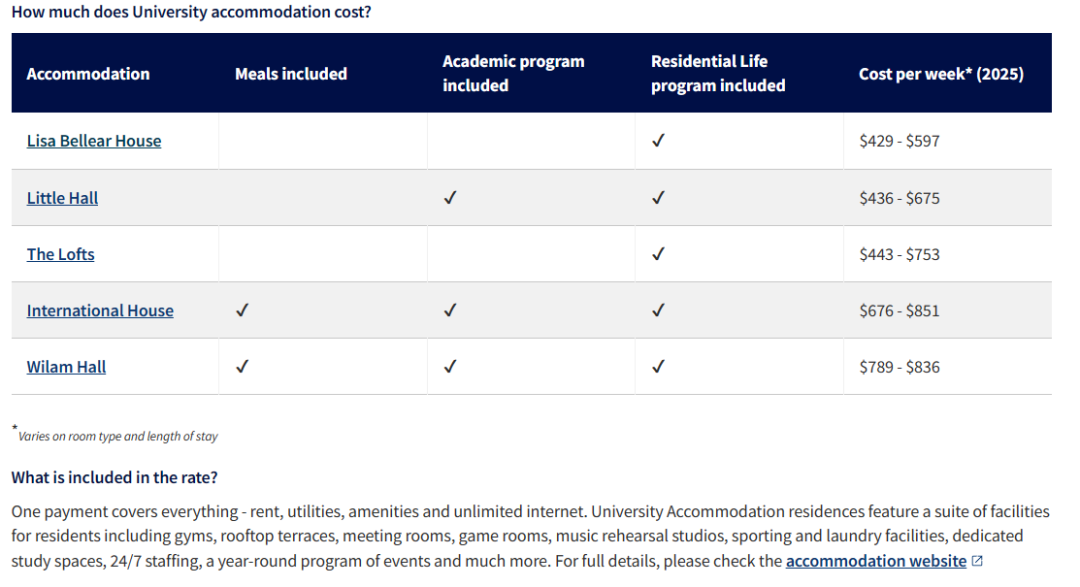The height and width of the screenshot is (587, 1080).
Task: Click The Lofts residential life checkmark
Action: 658,254
